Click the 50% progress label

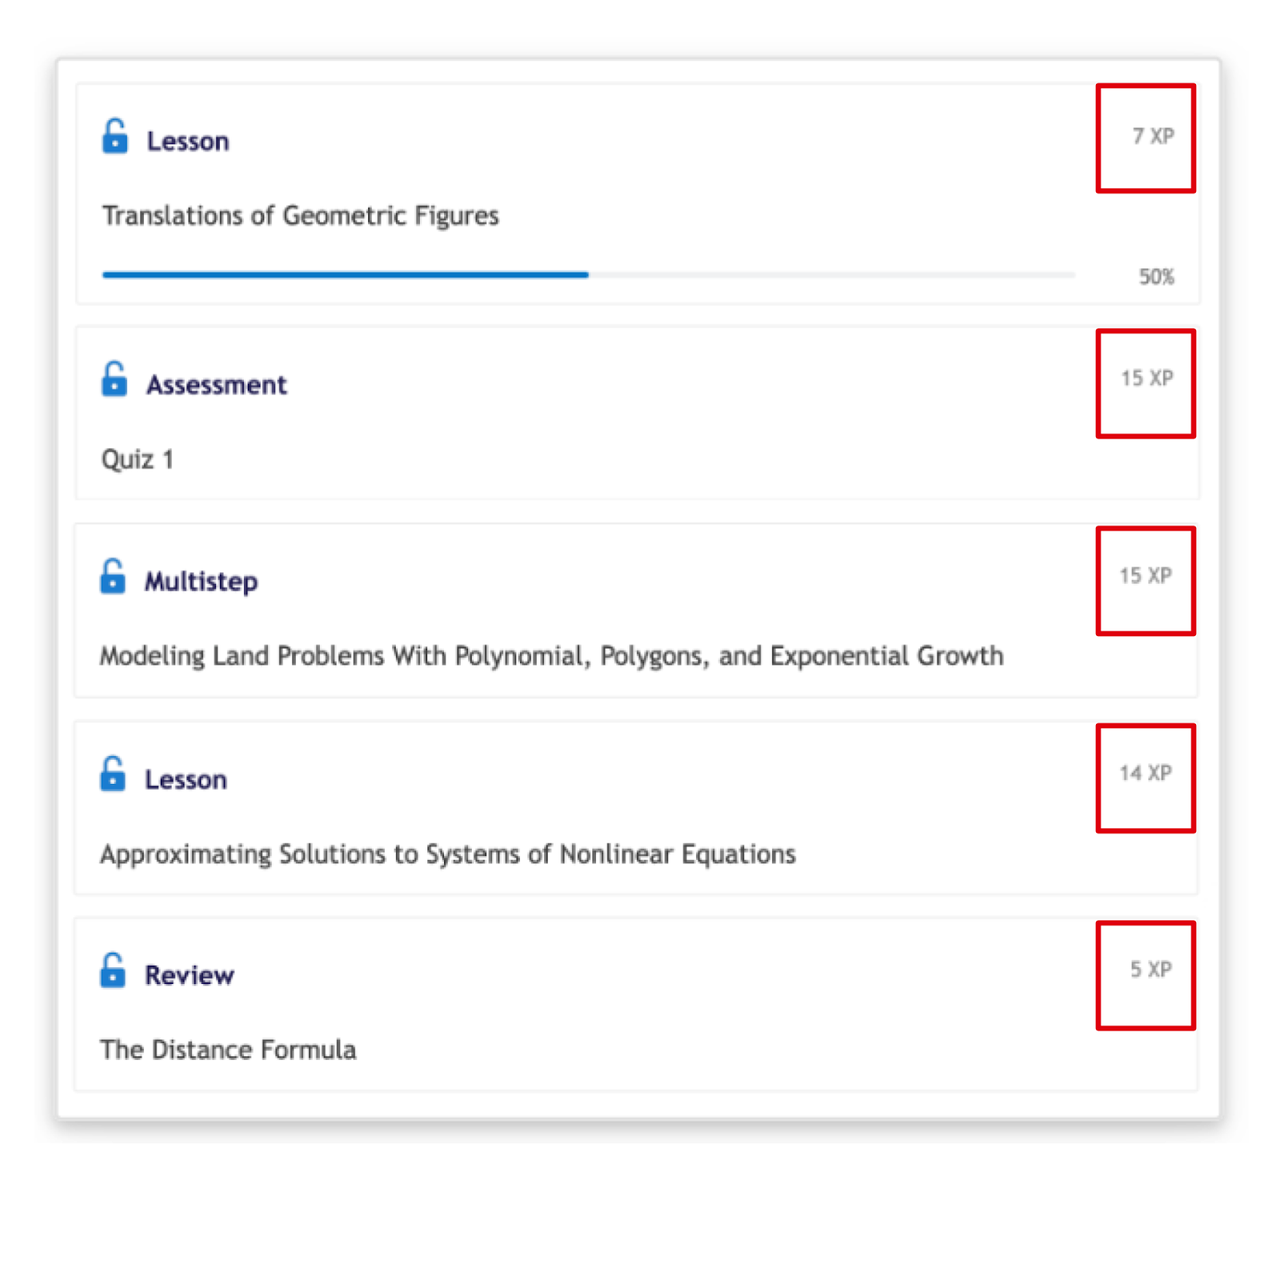pyautogui.click(x=1156, y=277)
